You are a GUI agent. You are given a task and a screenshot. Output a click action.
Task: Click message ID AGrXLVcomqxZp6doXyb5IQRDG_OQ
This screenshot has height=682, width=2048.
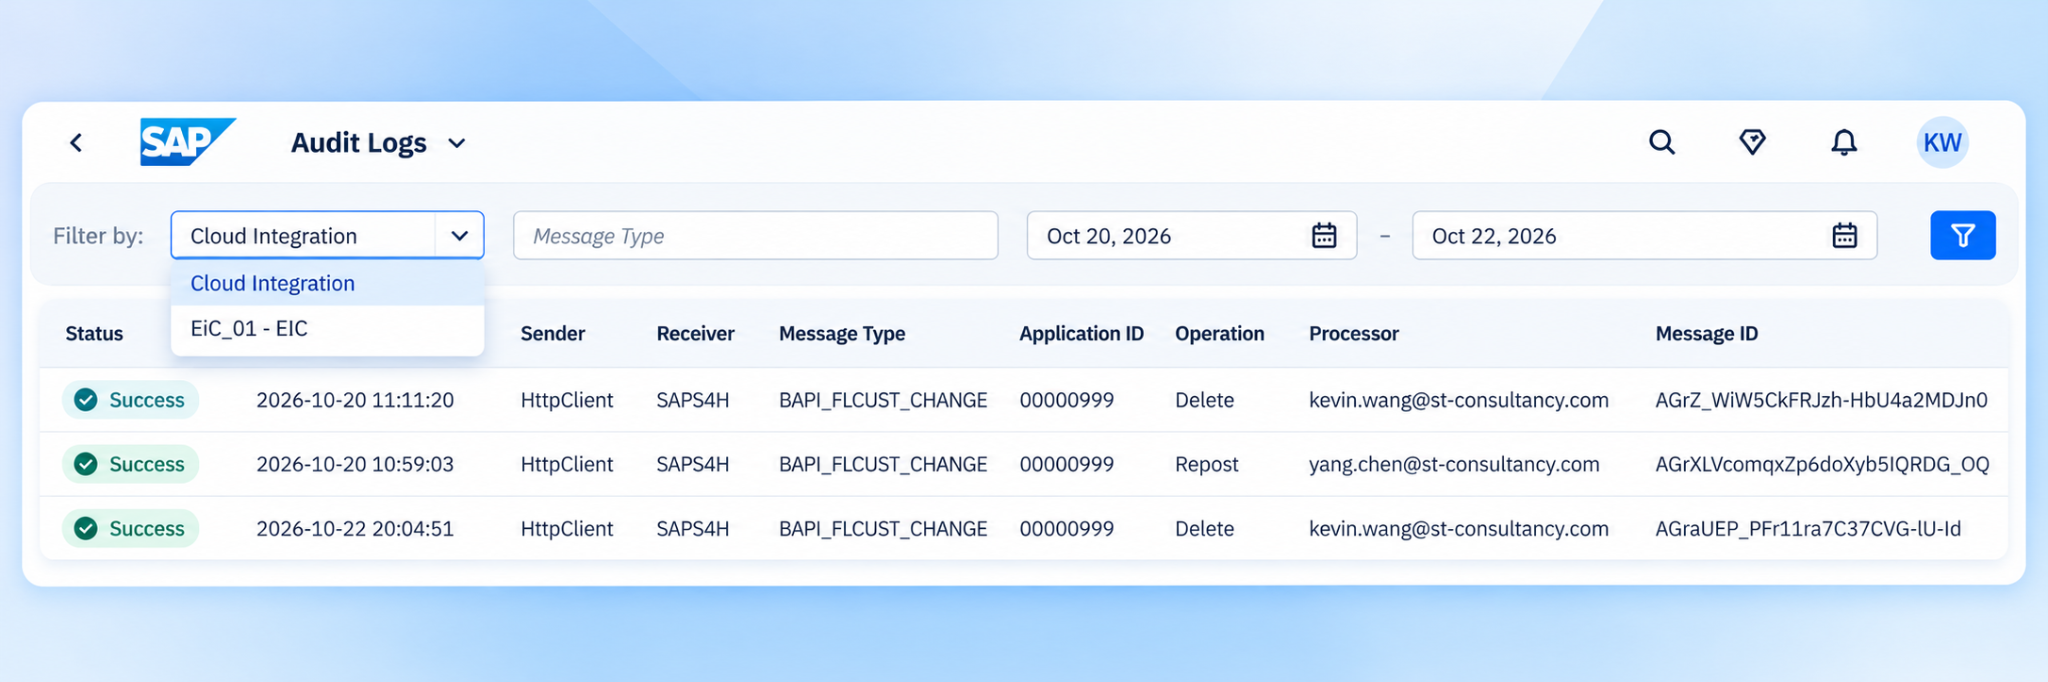pos(1822,464)
